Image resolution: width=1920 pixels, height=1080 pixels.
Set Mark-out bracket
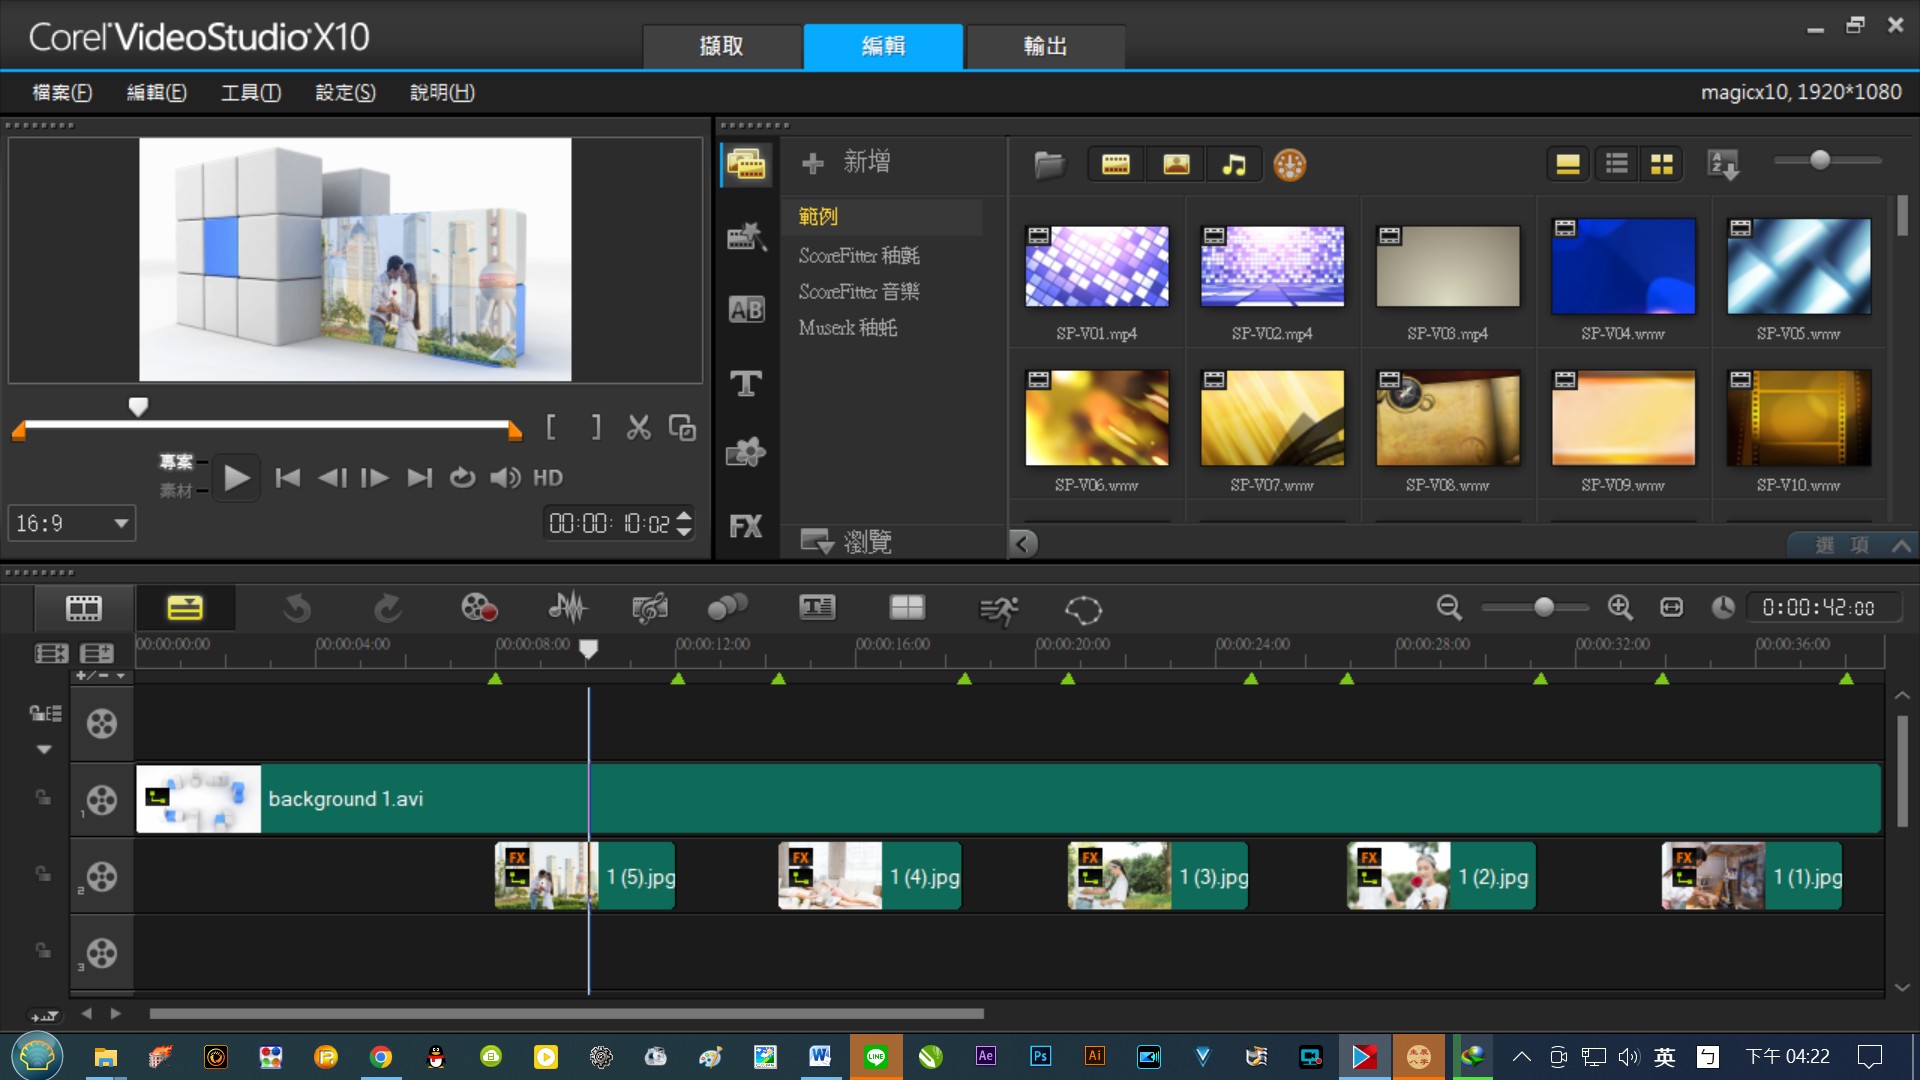coord(596,428)
